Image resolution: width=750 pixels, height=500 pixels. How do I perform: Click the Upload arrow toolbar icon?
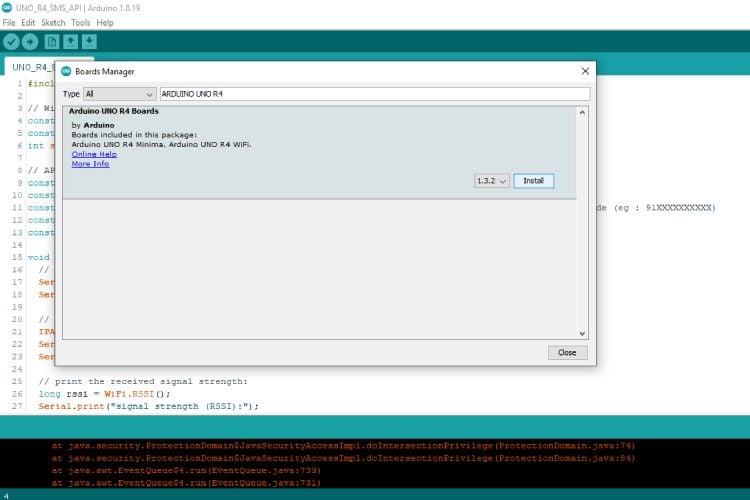[x=30, y=42]
